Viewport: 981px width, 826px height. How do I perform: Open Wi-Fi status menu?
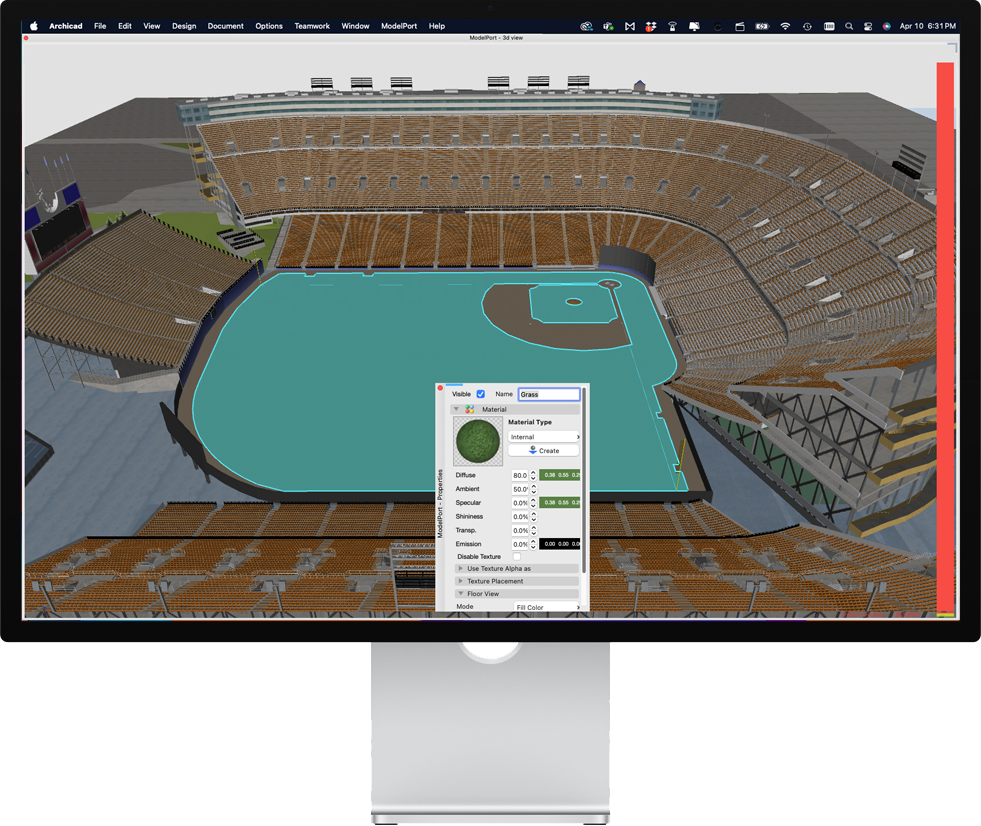click(785, 26)
